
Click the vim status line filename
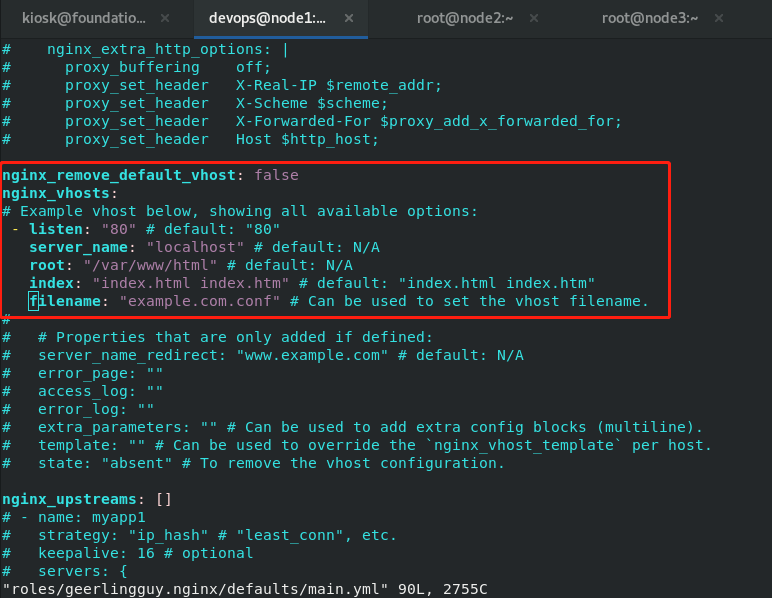coord(195,589)
